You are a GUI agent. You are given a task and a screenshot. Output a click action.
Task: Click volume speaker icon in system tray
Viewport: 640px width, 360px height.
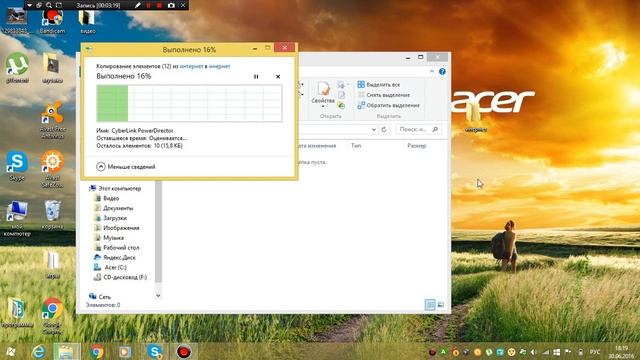(x=533, y=352)
